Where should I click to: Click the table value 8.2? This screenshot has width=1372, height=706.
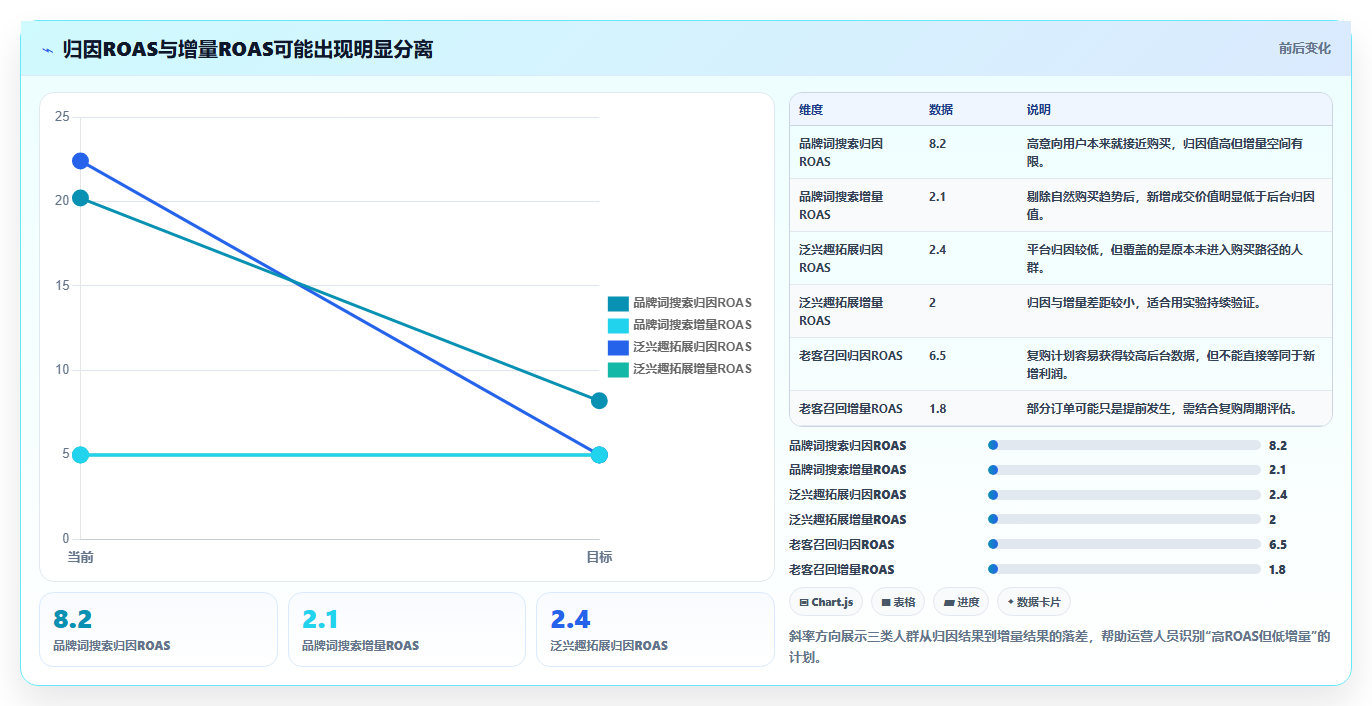937,144
